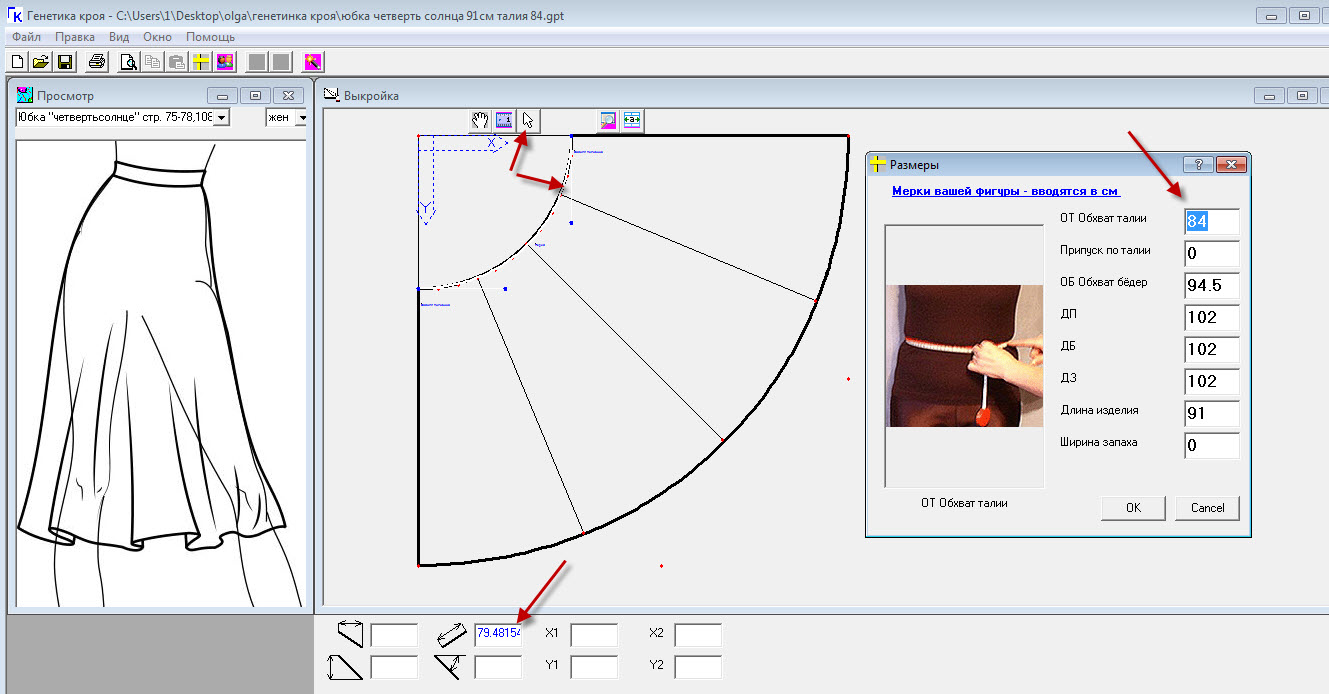This screenshot has width=1329, height=694.
Task: Click the ruler measure tool beside the hand
Action: point(504,120)
